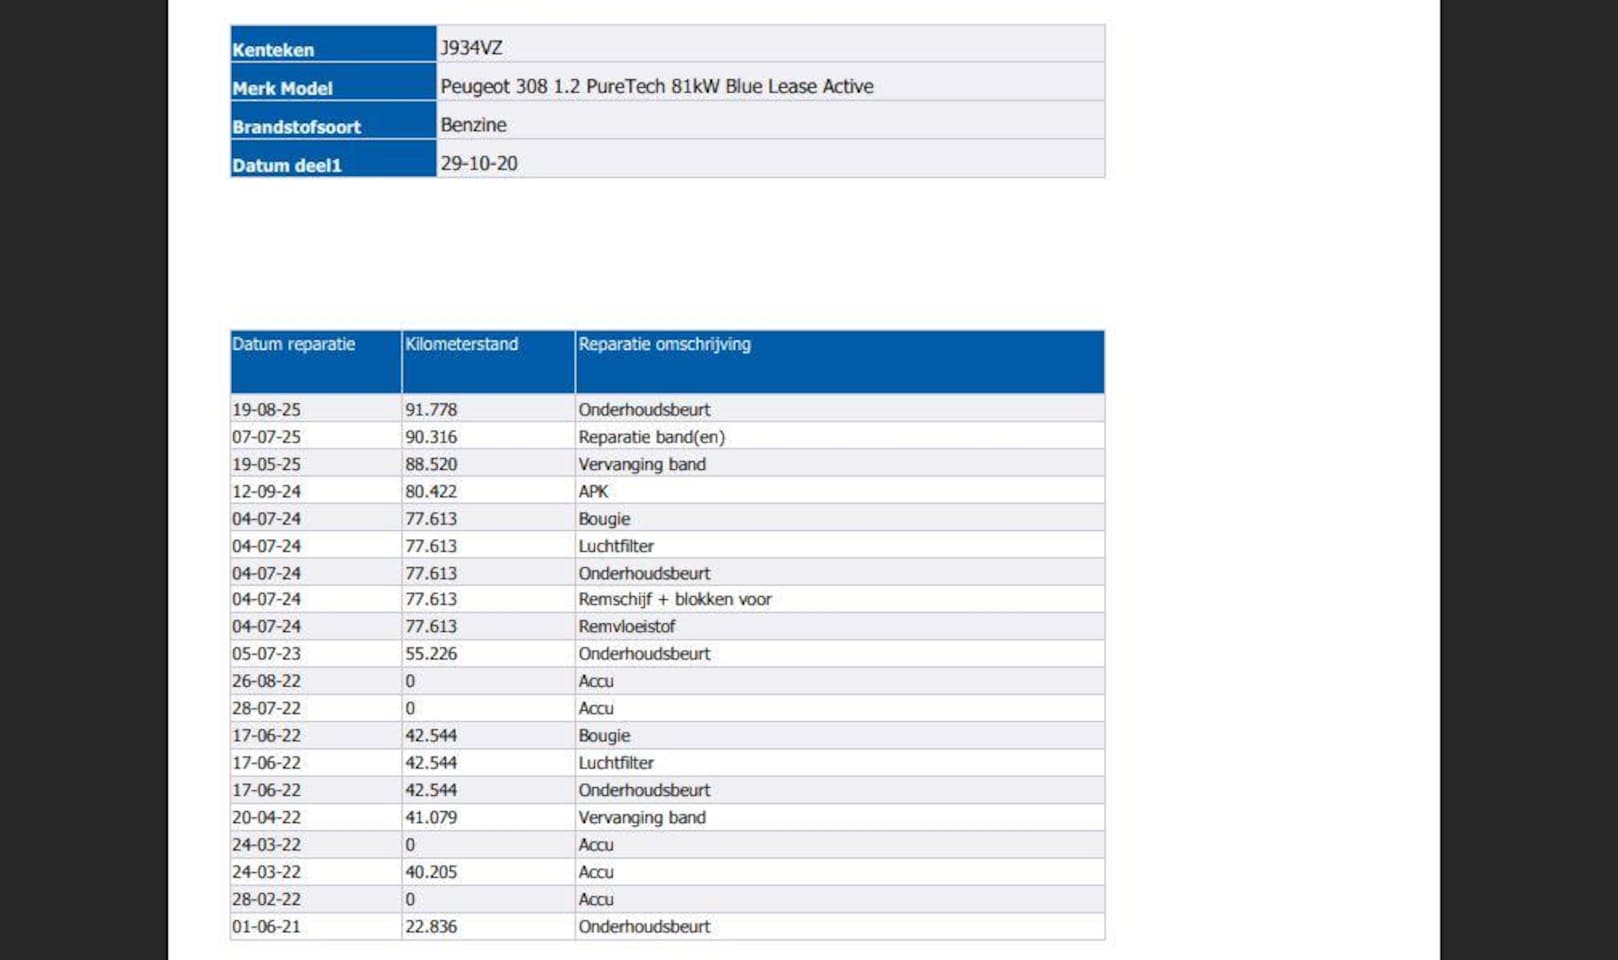Screen dimensions: 1618x960
Task: Select the Peugeot 308 model description text
Action: tap(656, 87)
